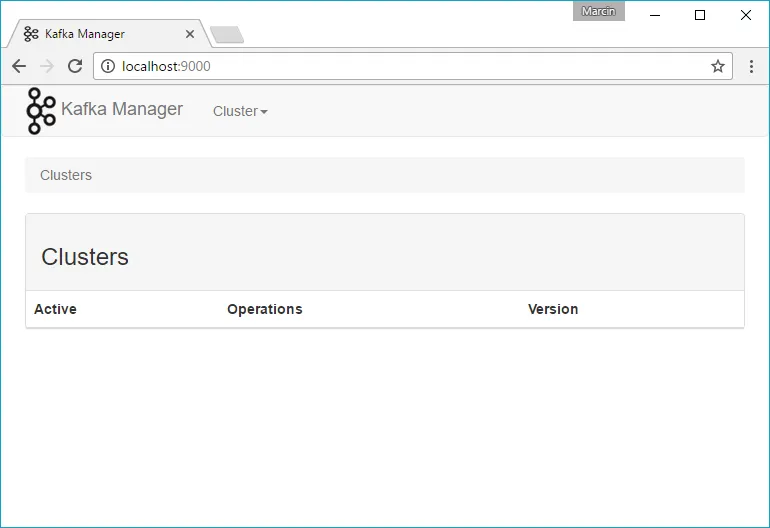Open the Chrome three-dot menu

coord(751,66)
